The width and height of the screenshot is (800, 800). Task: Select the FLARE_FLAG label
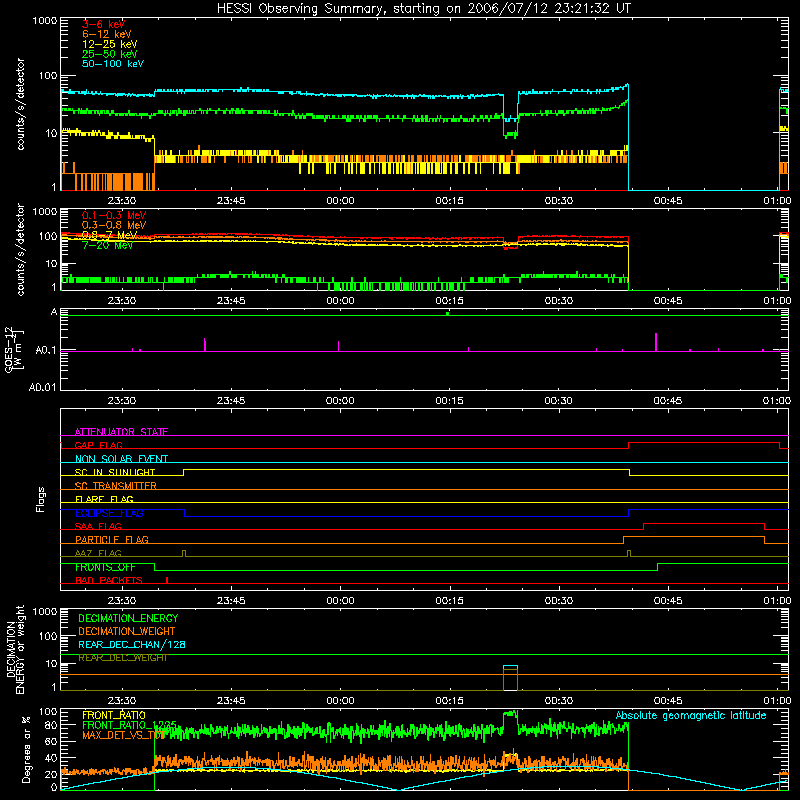[104, 499]
